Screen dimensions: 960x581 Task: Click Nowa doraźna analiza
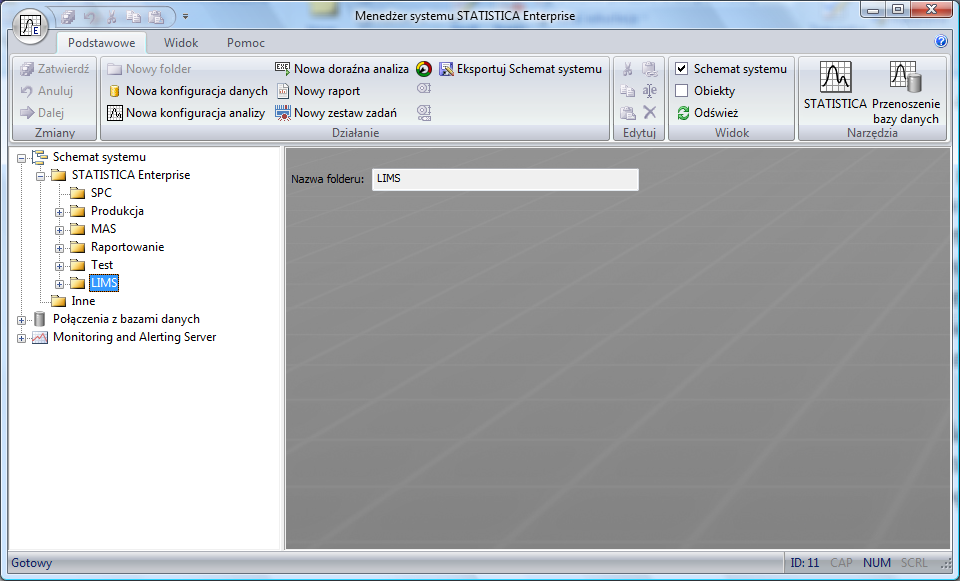[342, 69]
